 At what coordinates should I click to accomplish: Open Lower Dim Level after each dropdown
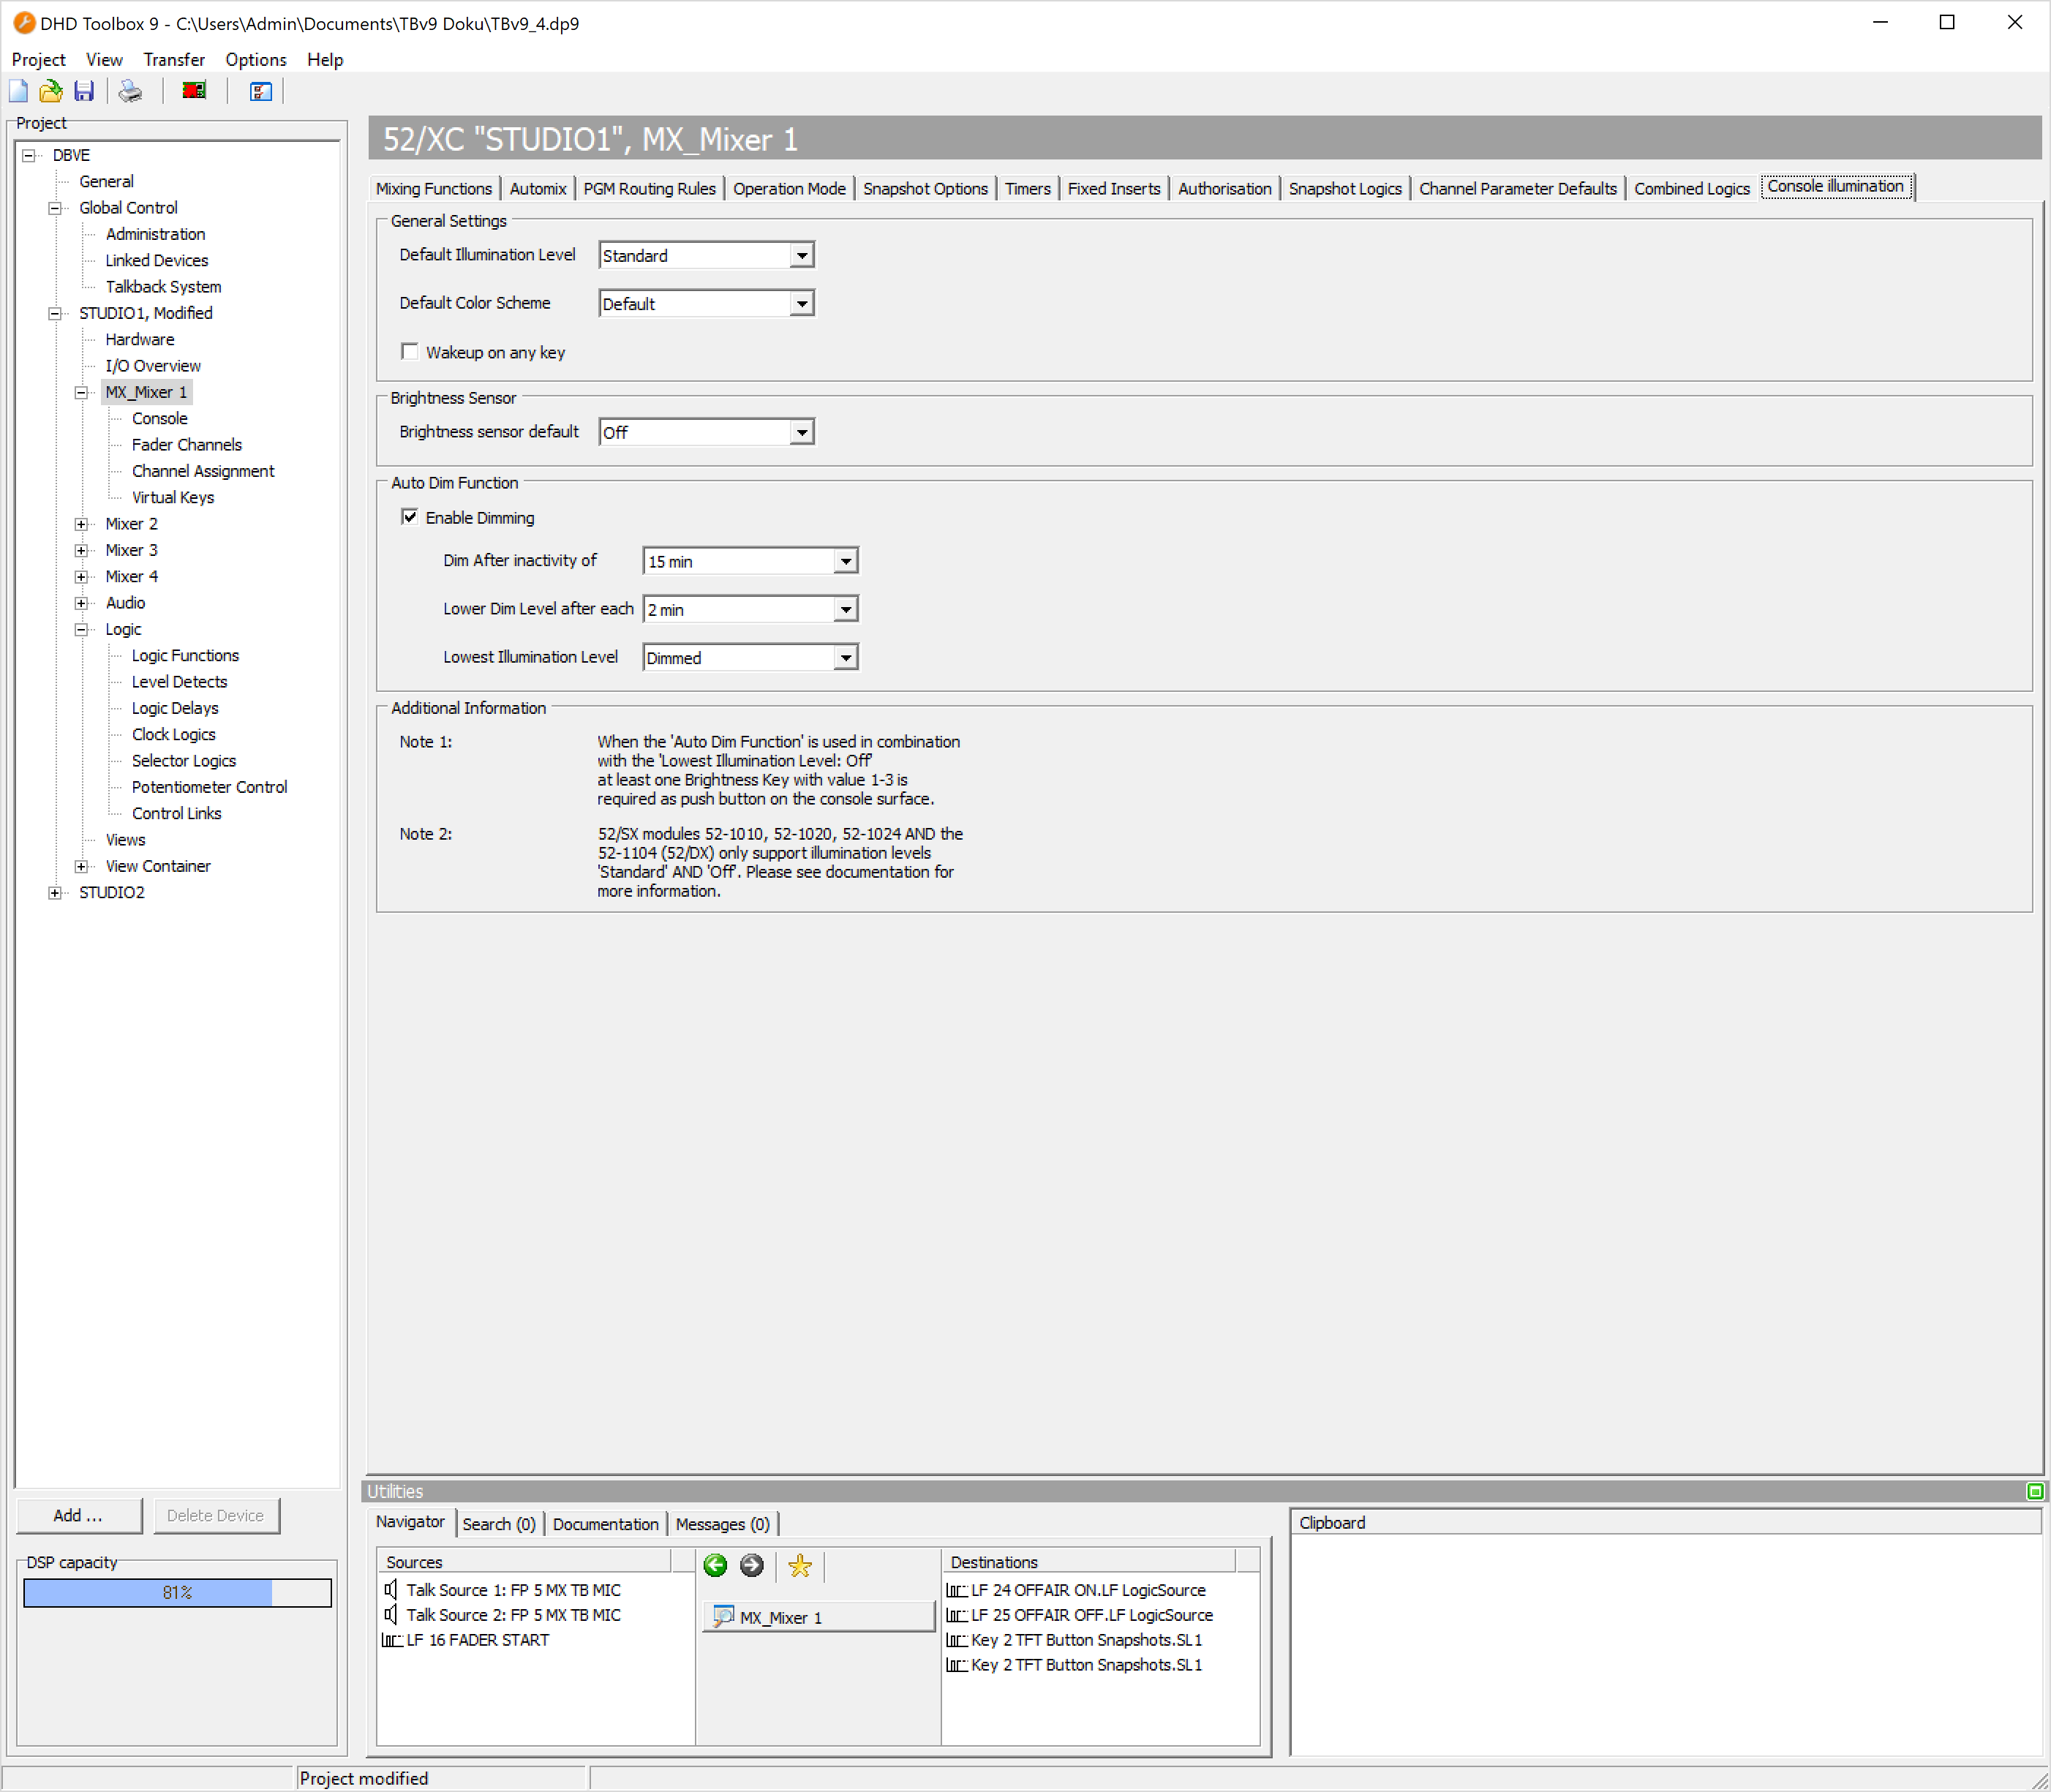tap(846, 610)
